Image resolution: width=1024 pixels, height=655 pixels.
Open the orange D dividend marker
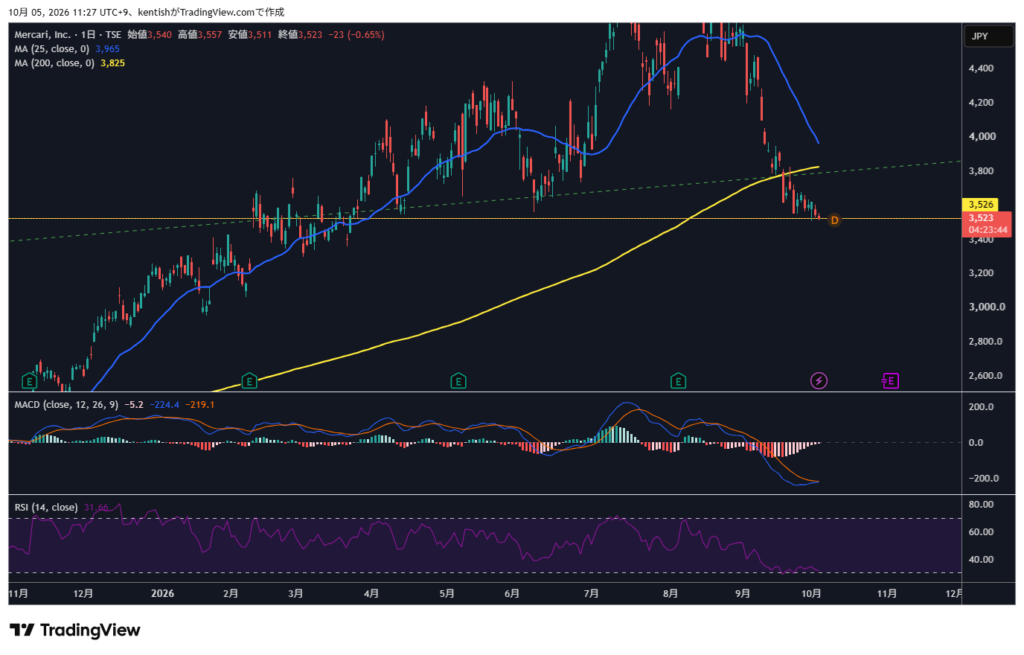click(x=834, y=221)
